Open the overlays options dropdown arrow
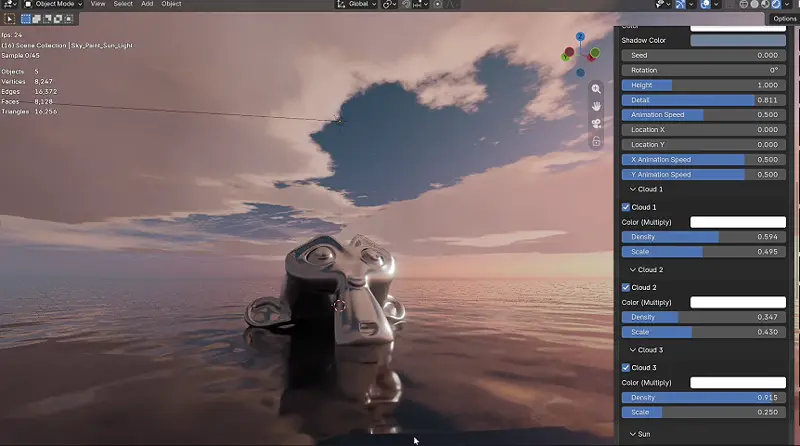800x446 pixels. click(716, 4)
